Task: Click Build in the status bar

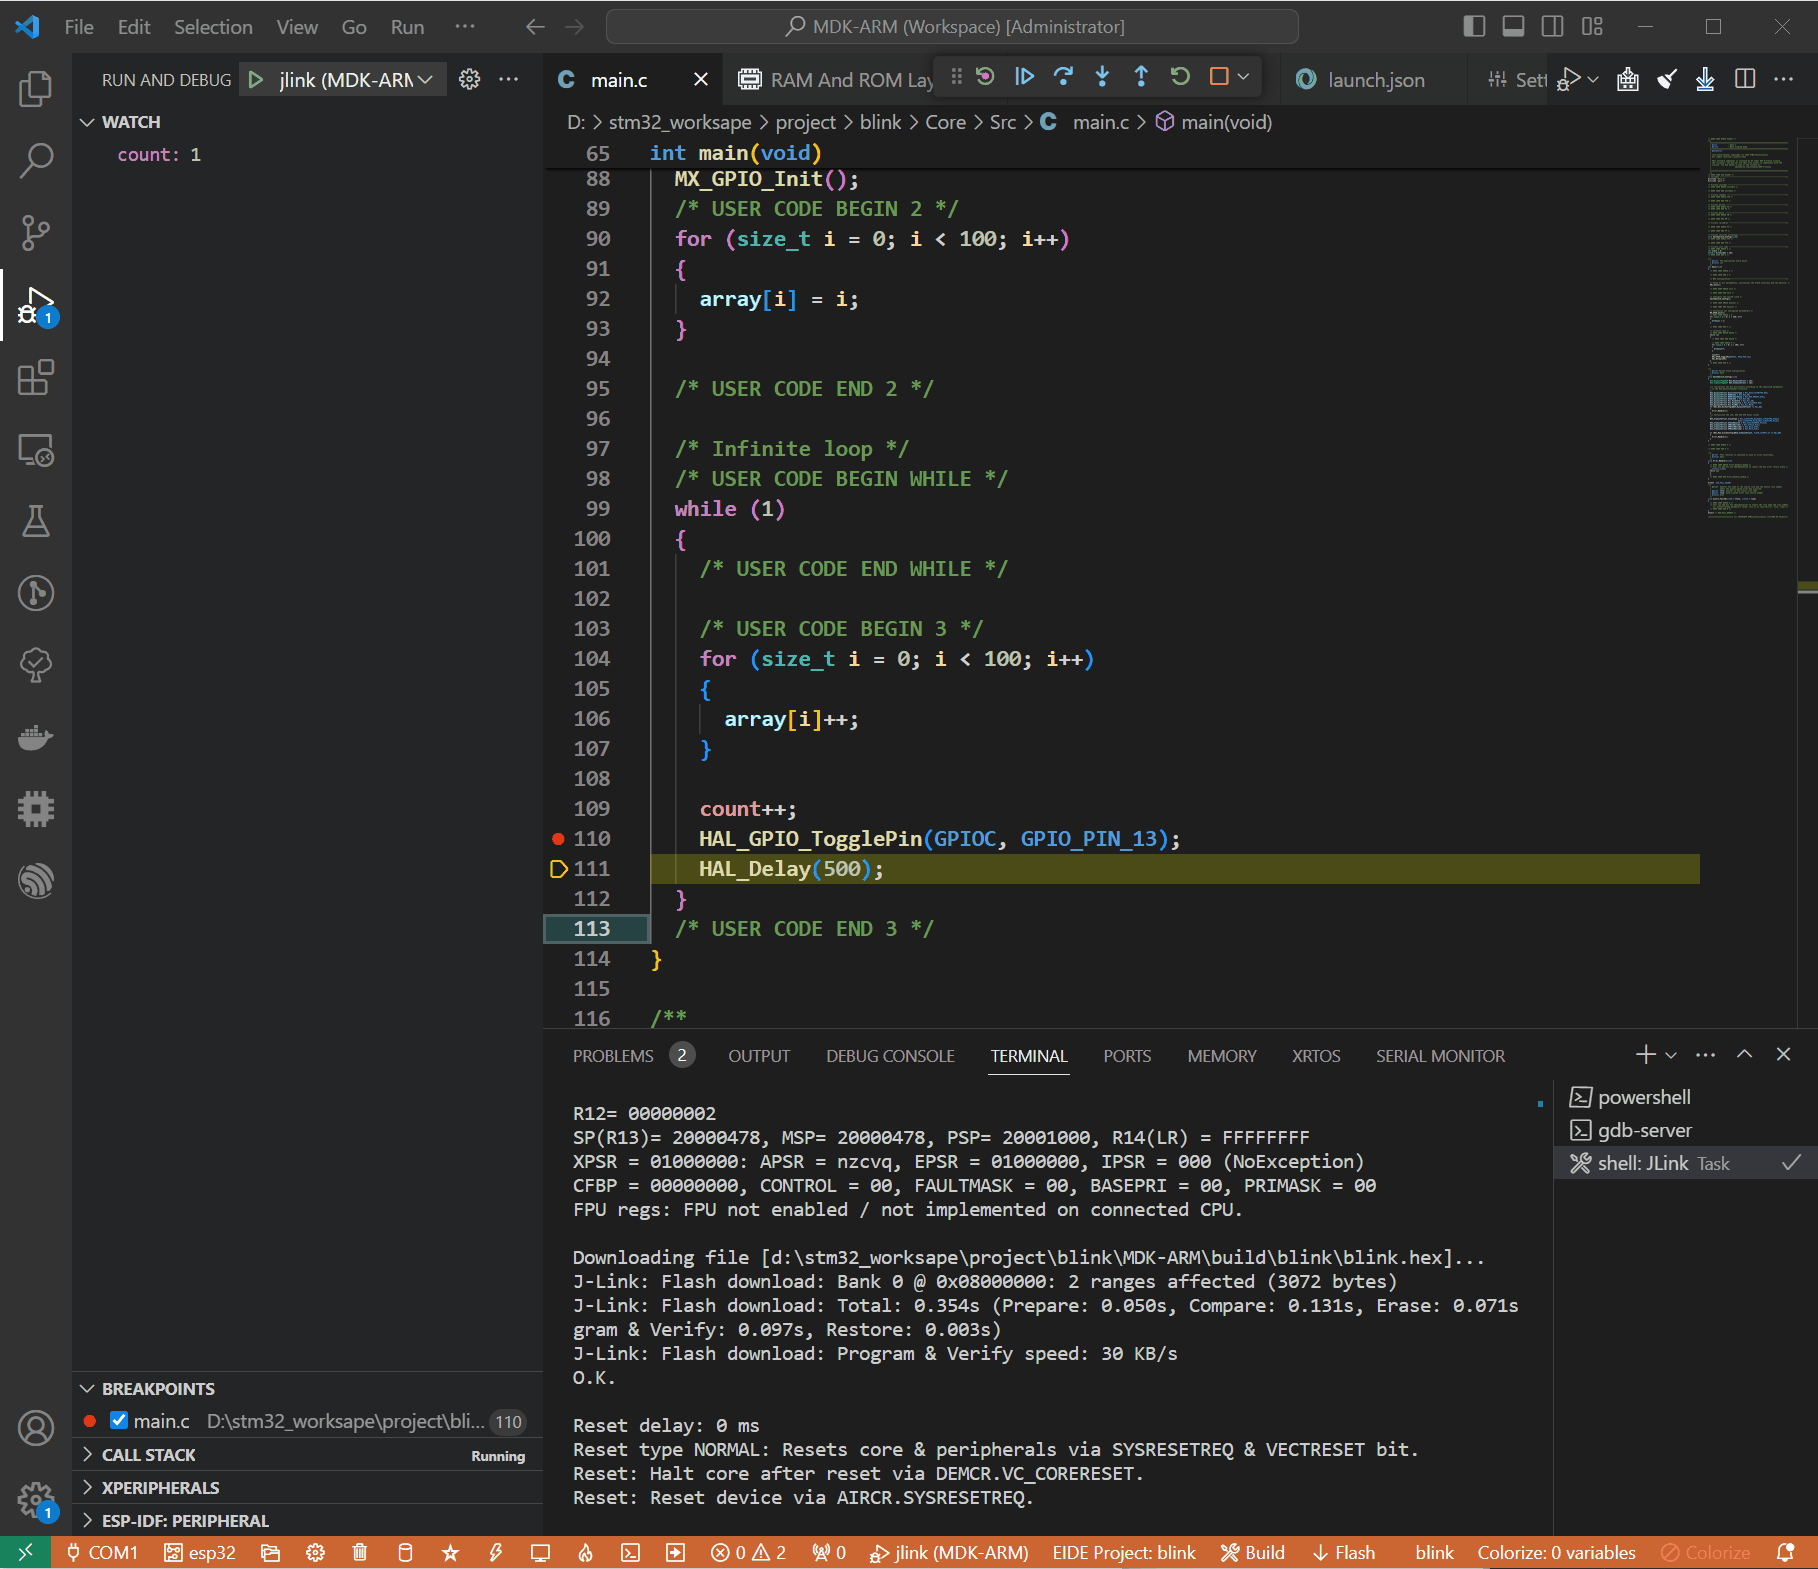Action: click(x=1252, y=1552)
